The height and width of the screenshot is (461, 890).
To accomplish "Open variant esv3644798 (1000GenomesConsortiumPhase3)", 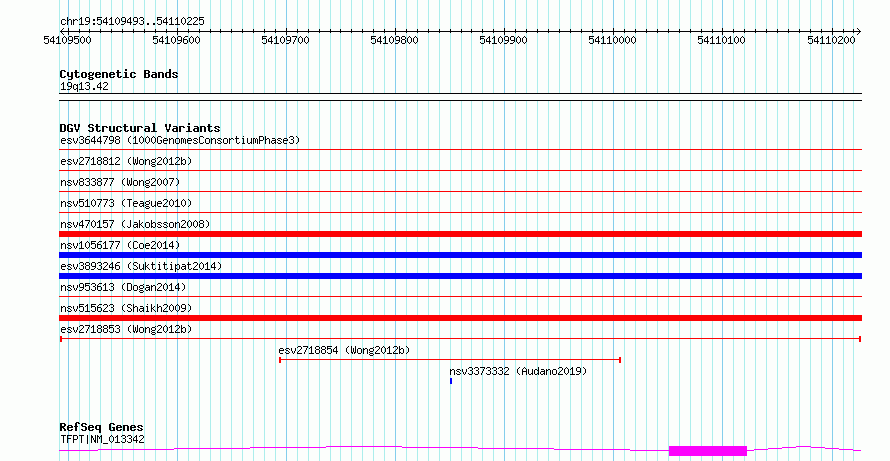I will click(x=180, y=140).
